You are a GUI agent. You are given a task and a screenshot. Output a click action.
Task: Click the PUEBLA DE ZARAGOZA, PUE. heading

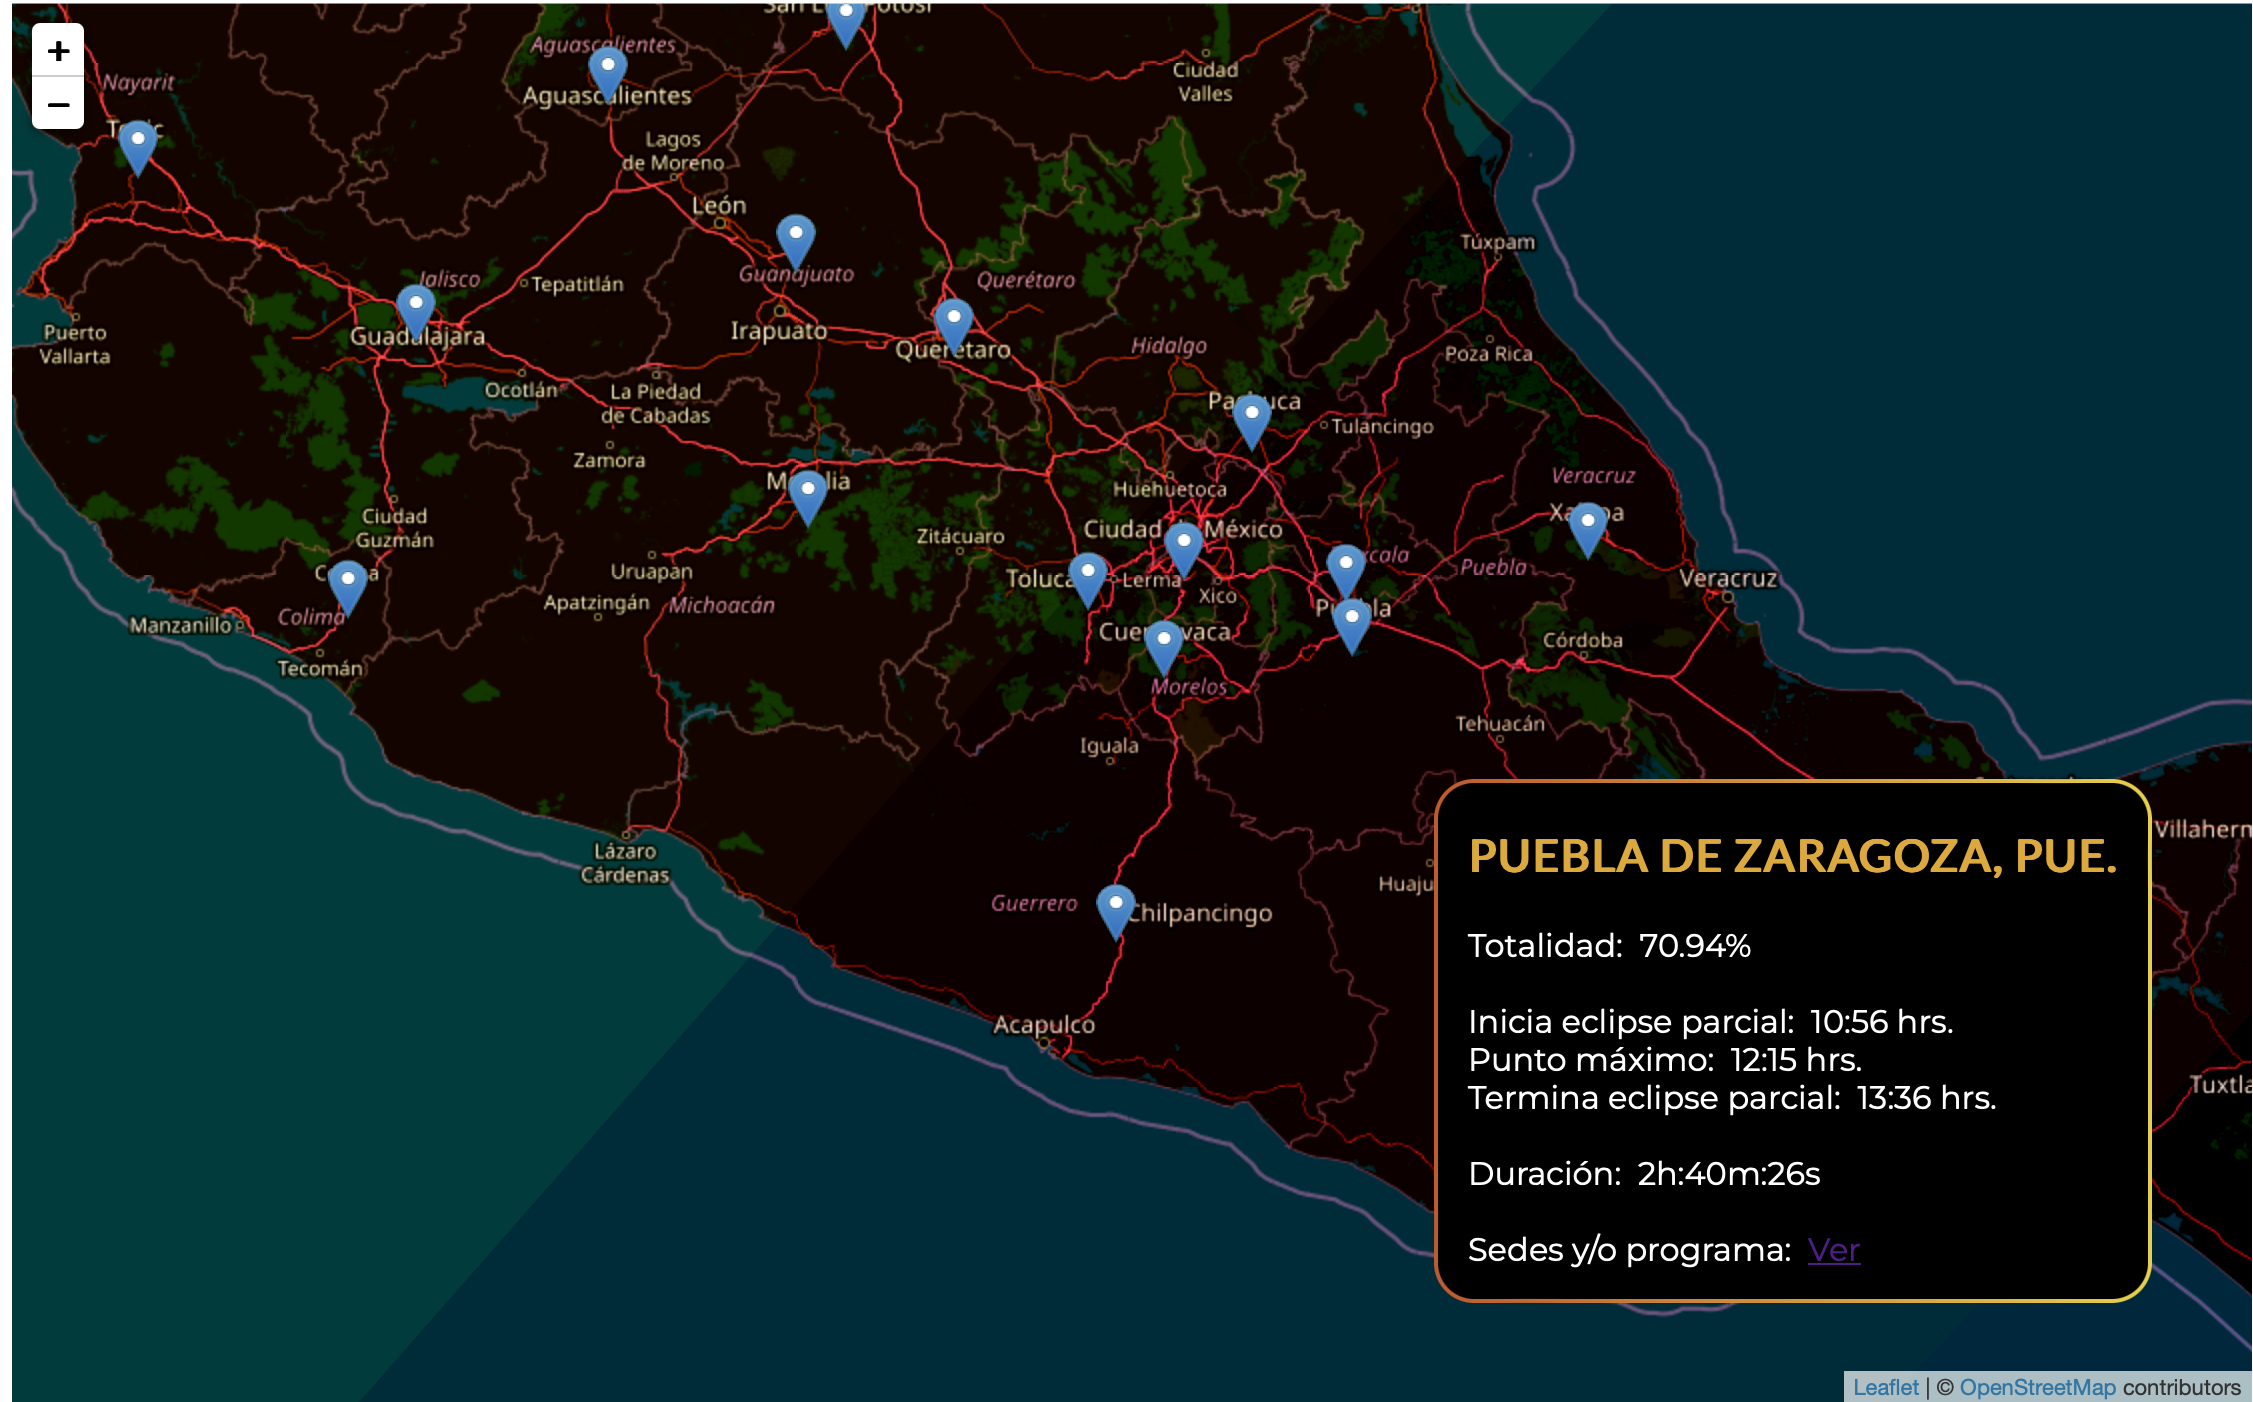1792,856
